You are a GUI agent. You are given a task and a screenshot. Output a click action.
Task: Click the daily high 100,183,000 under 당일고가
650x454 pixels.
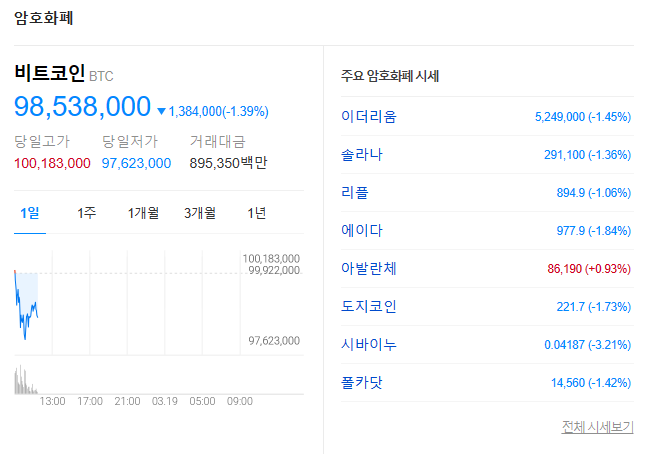tap(52, 163)
